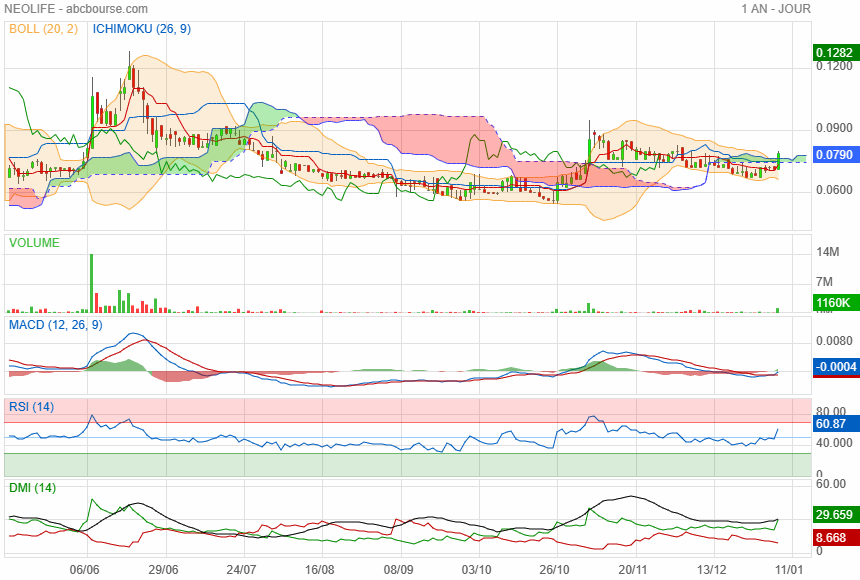Click the 03/10 date label
This screenshot has height=580, width=860.
(477, 570)
